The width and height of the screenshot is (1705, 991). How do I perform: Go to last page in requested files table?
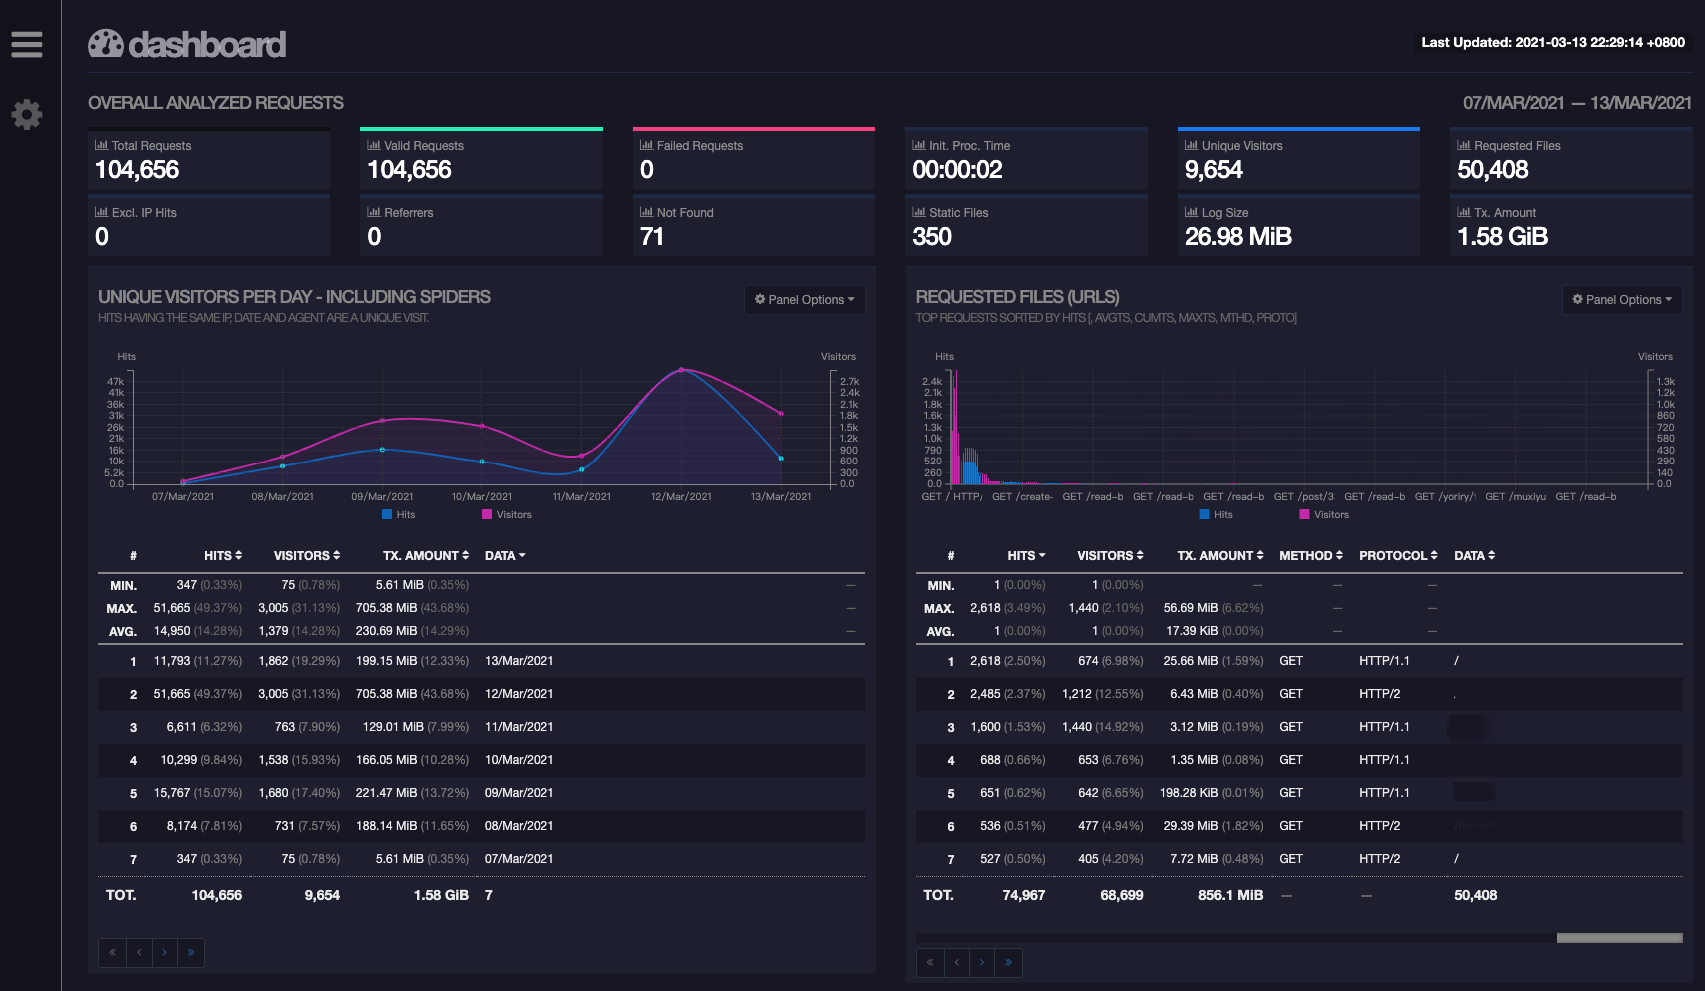(1009, 962)
